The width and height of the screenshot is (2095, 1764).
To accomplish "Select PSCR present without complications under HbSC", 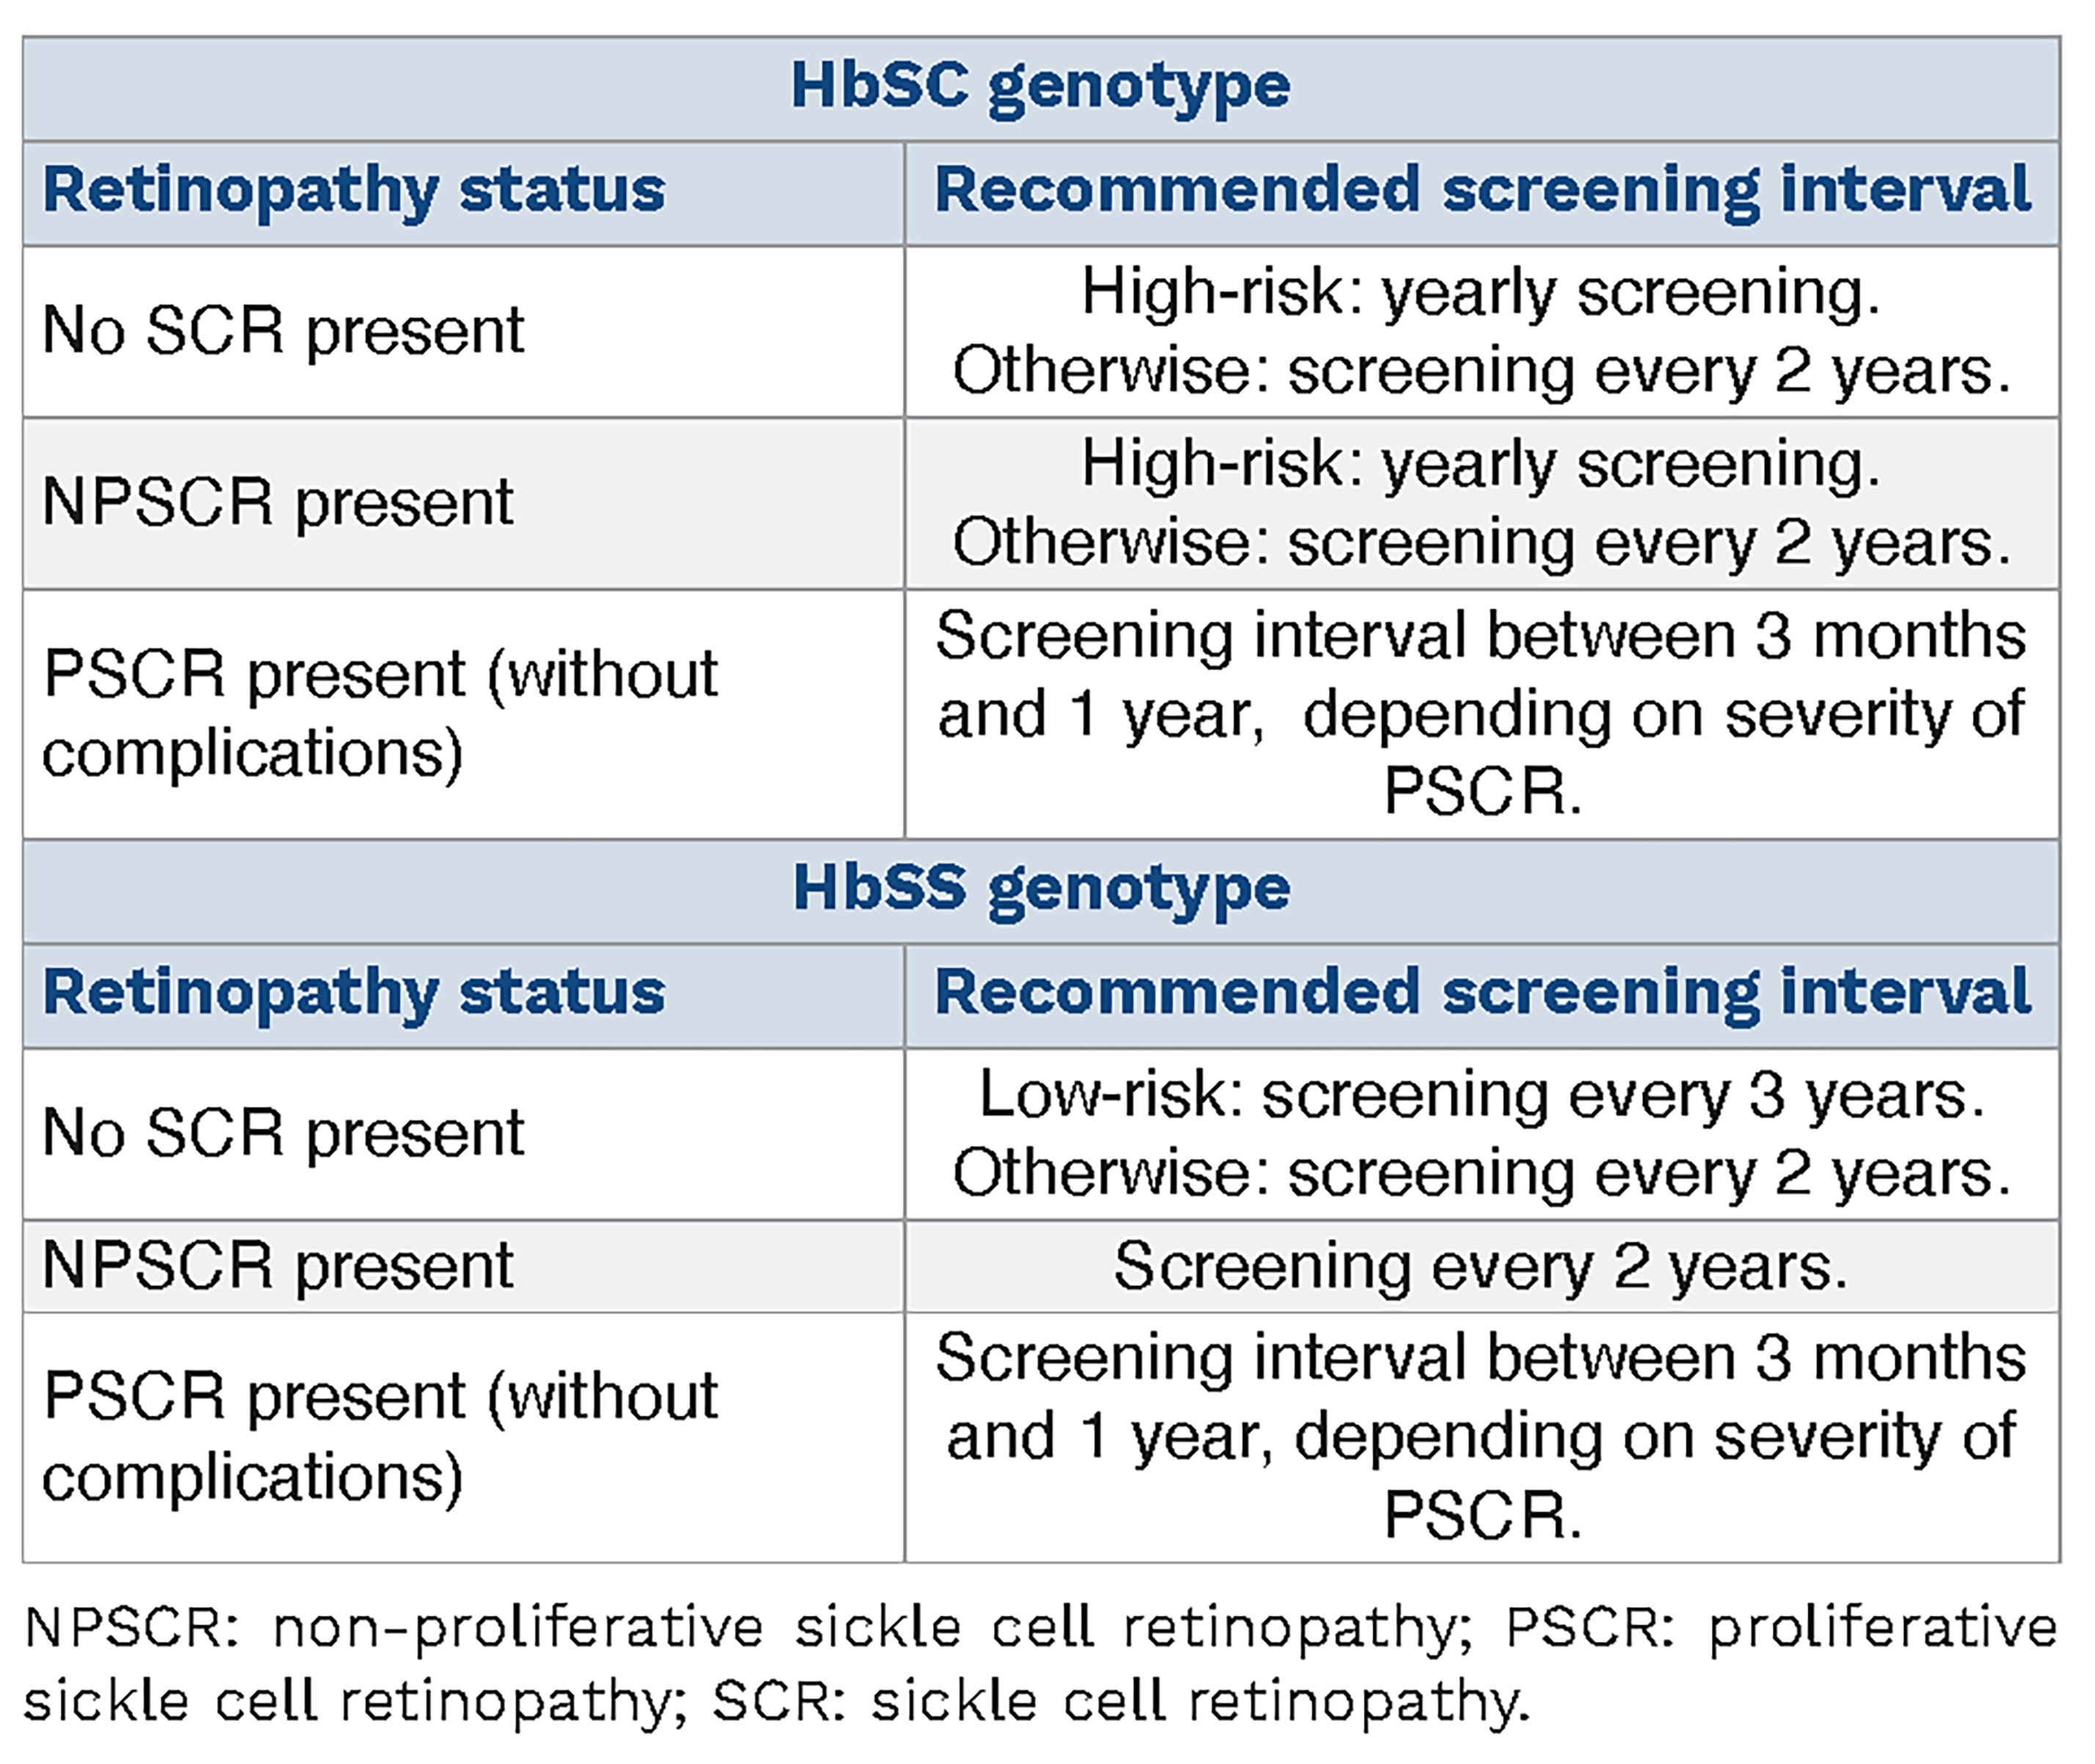I will click(380, 712).
